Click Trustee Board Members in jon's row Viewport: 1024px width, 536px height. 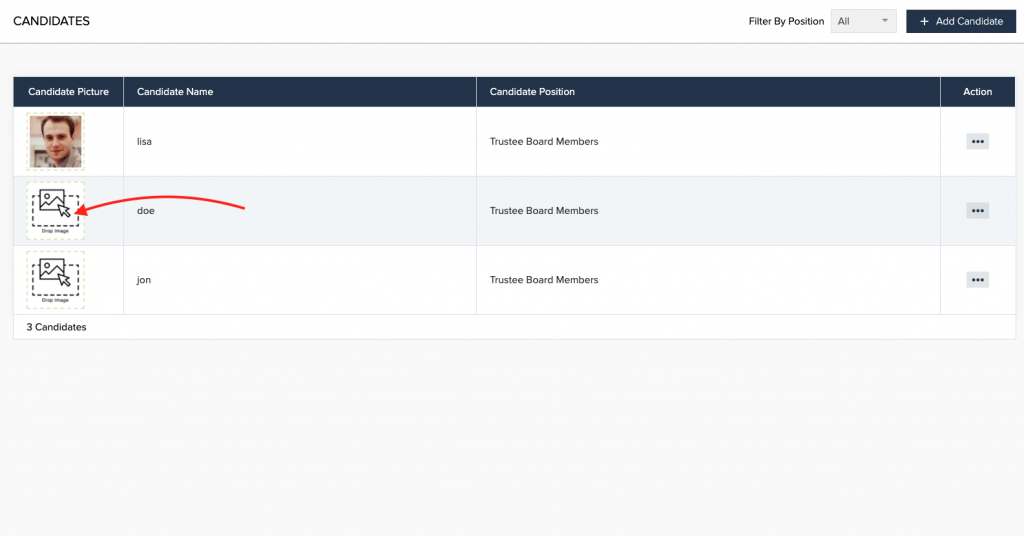tap(544, 280)
